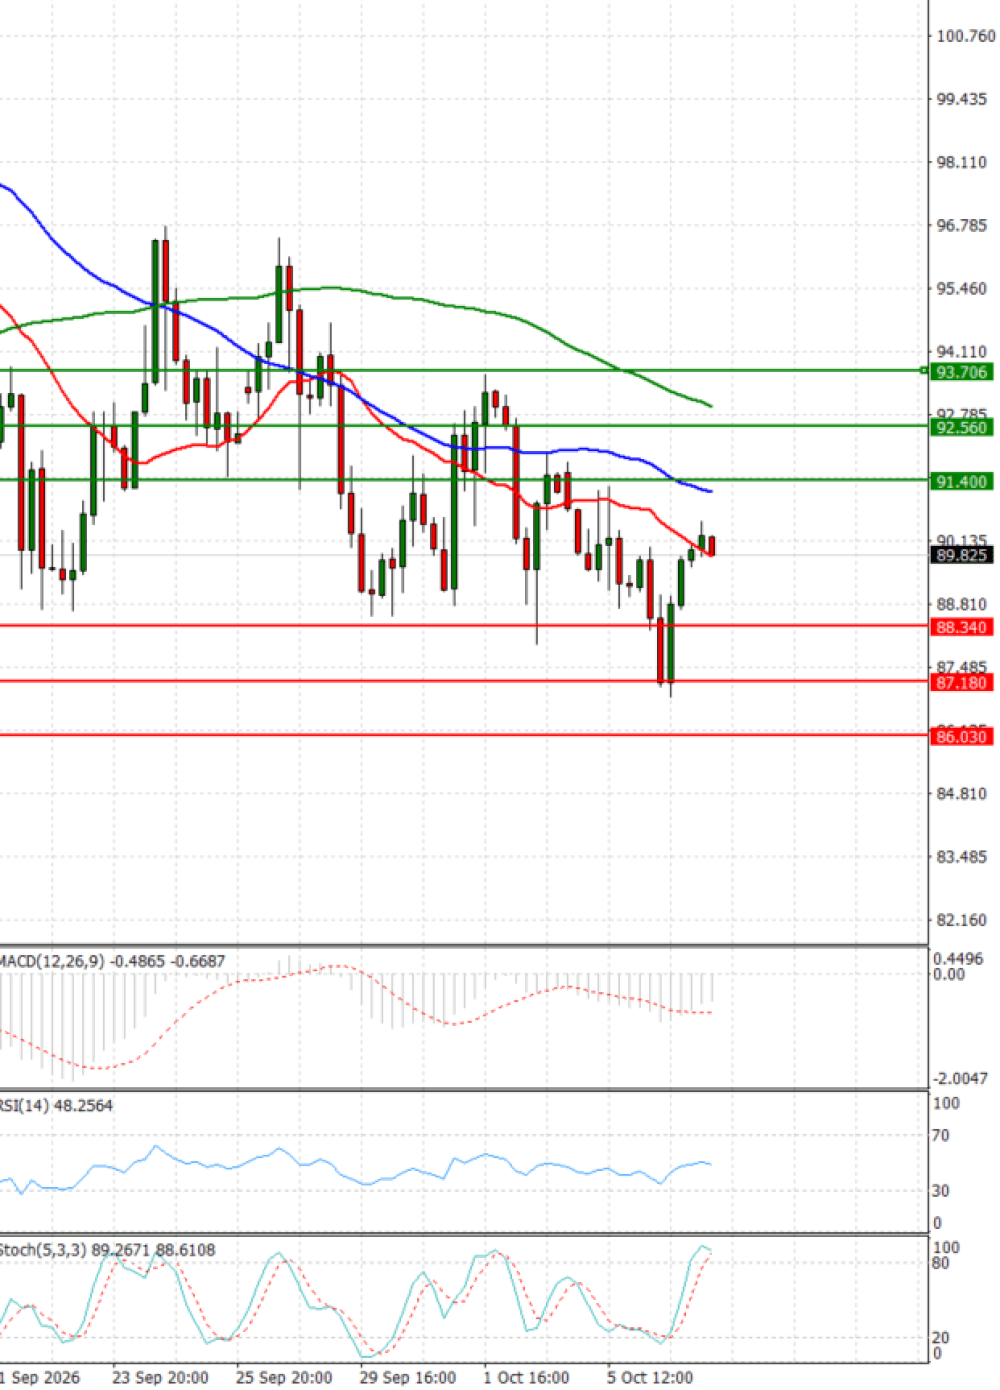The height and width of the screenshot is (1390, 1000).
Task: Click the 88.340 red support label
Action: pyautogui.click(x=961, y=627)
